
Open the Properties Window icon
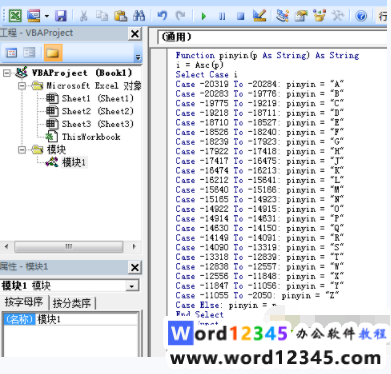click(x=301, y=16)
